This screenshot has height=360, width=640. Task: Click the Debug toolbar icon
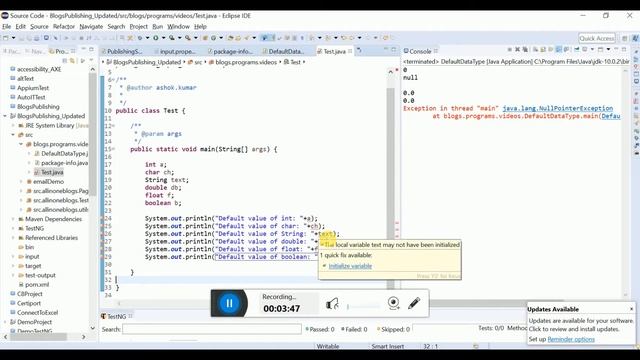point(140,38)
